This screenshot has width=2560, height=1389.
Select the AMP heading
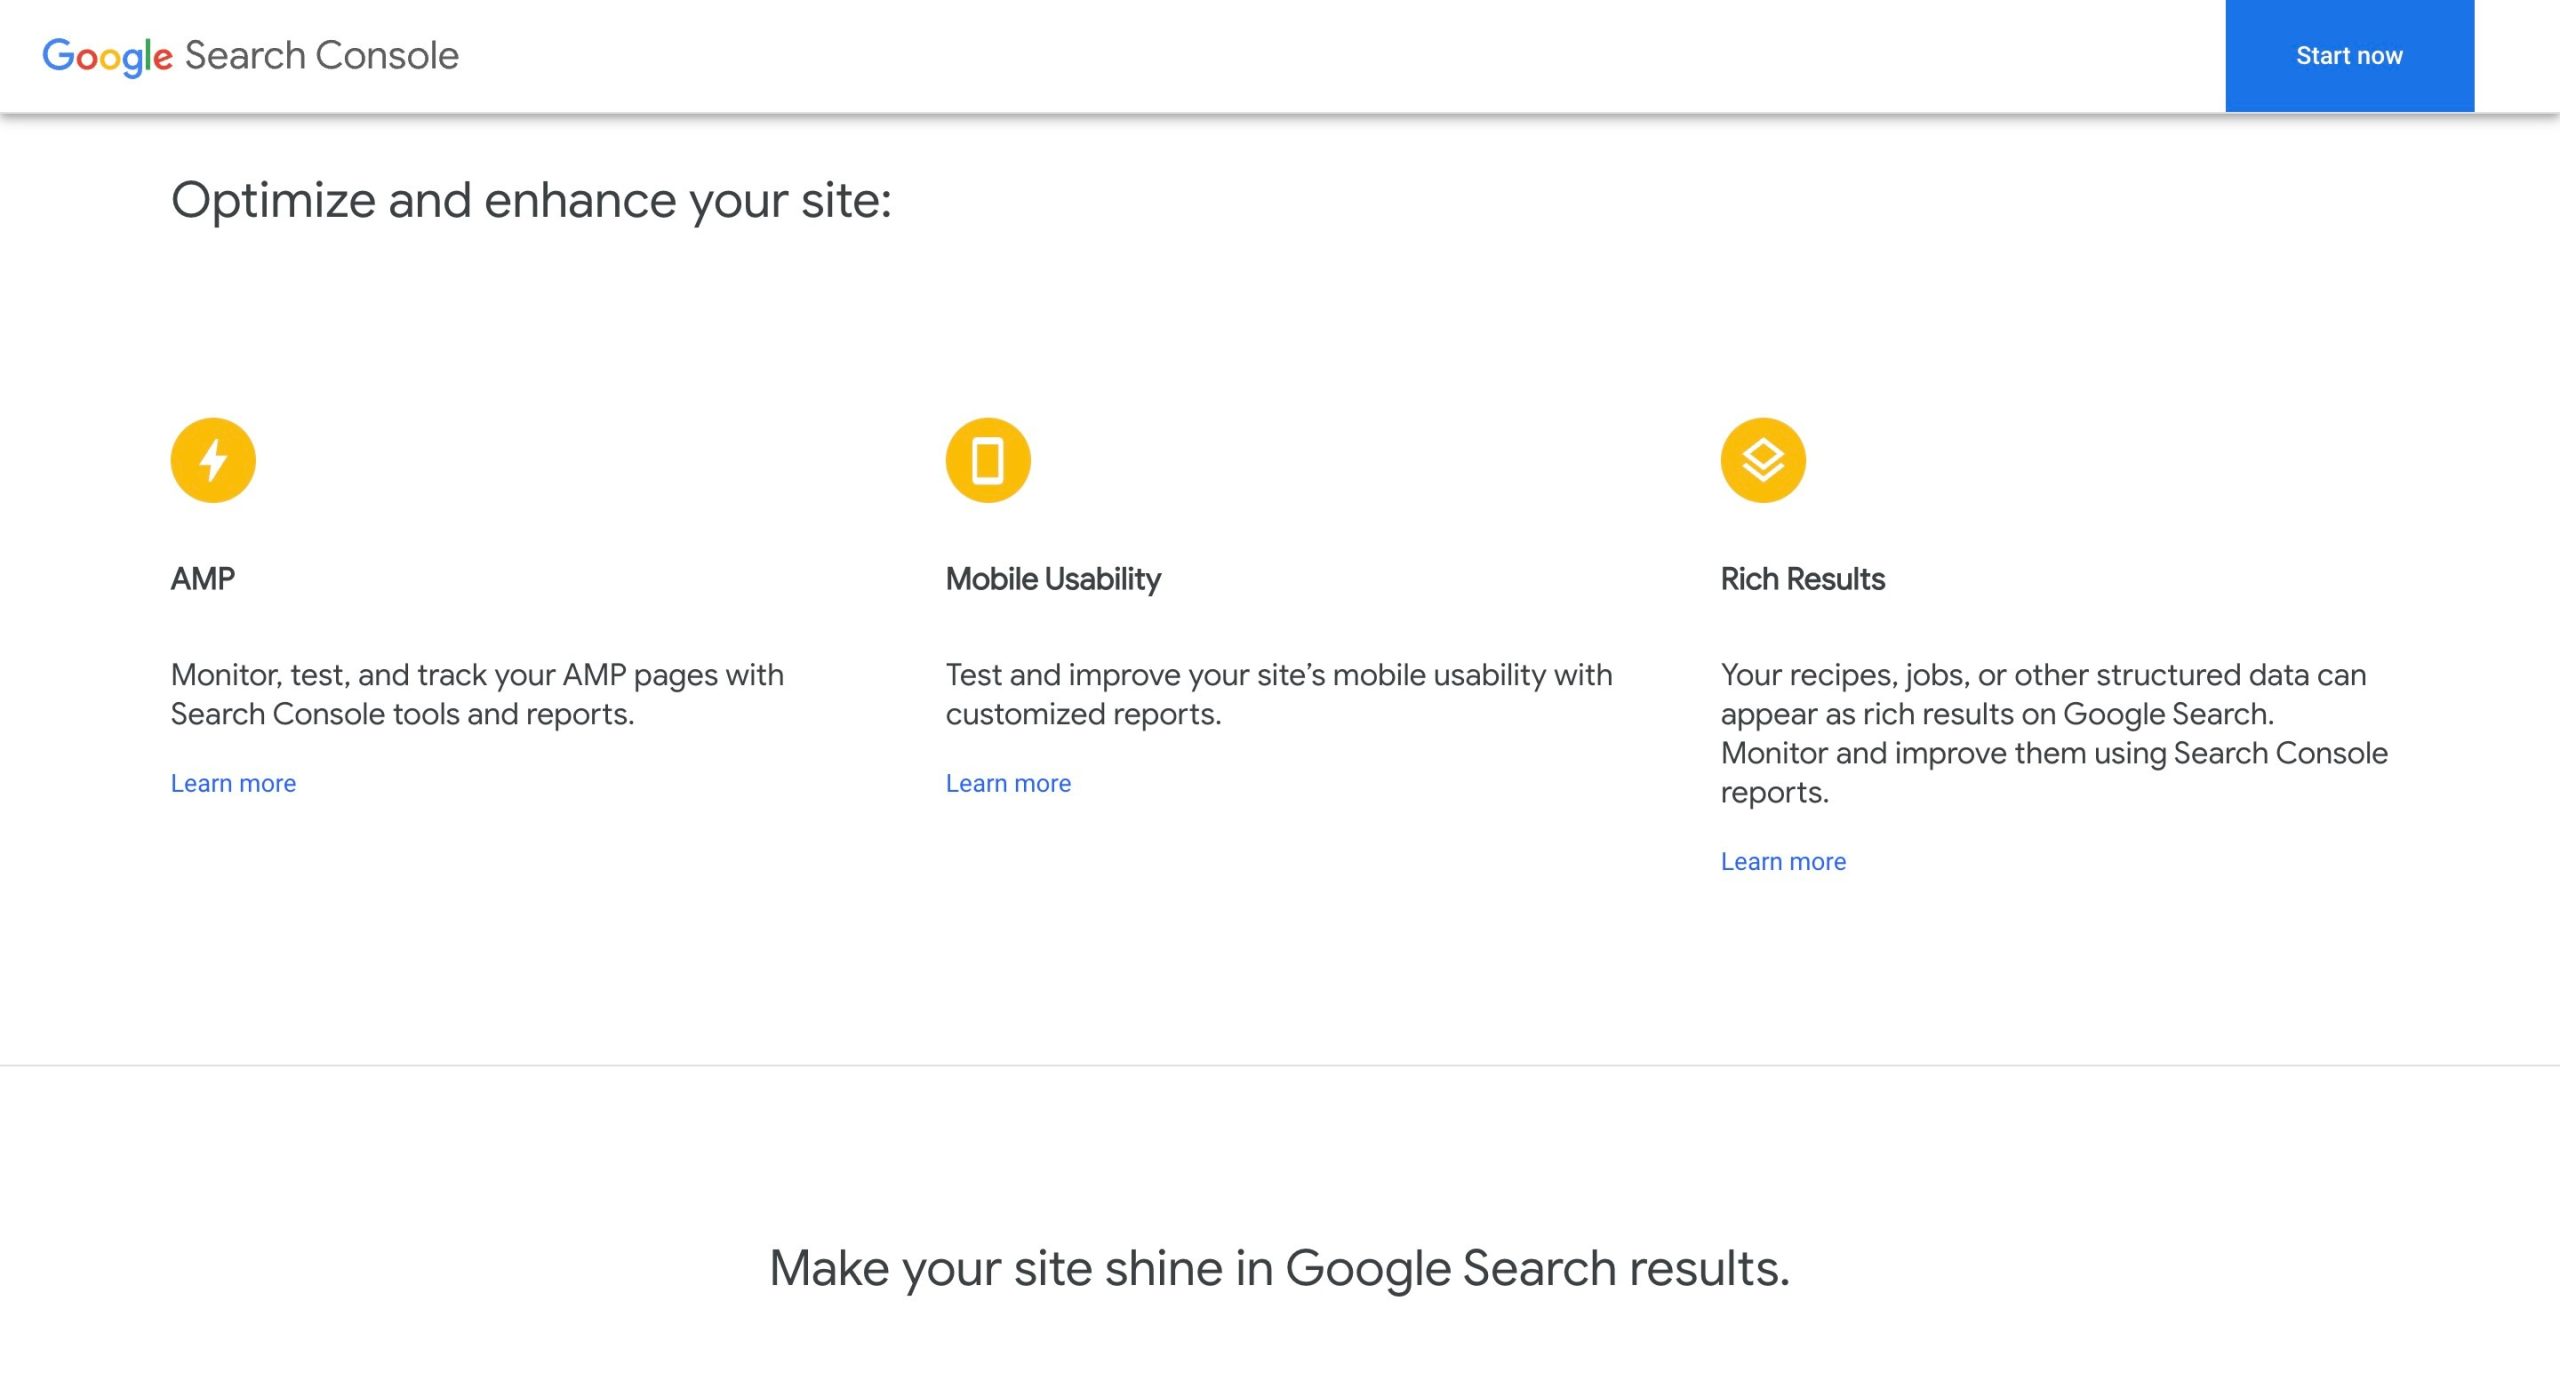point(203,579)
